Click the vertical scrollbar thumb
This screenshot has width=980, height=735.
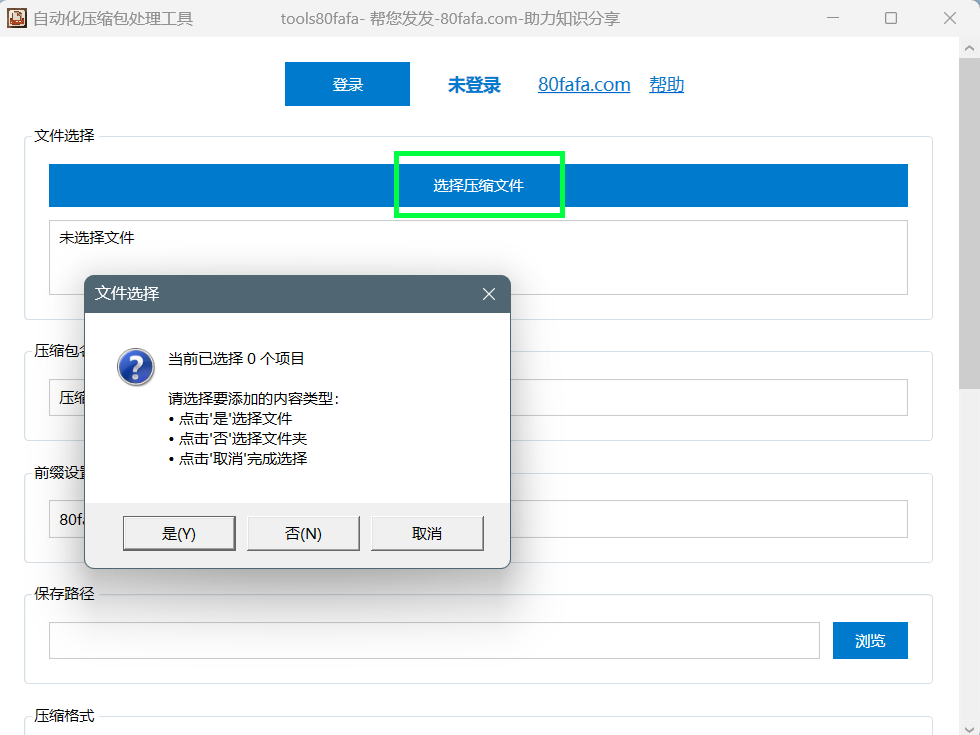[x=969, y=220]
